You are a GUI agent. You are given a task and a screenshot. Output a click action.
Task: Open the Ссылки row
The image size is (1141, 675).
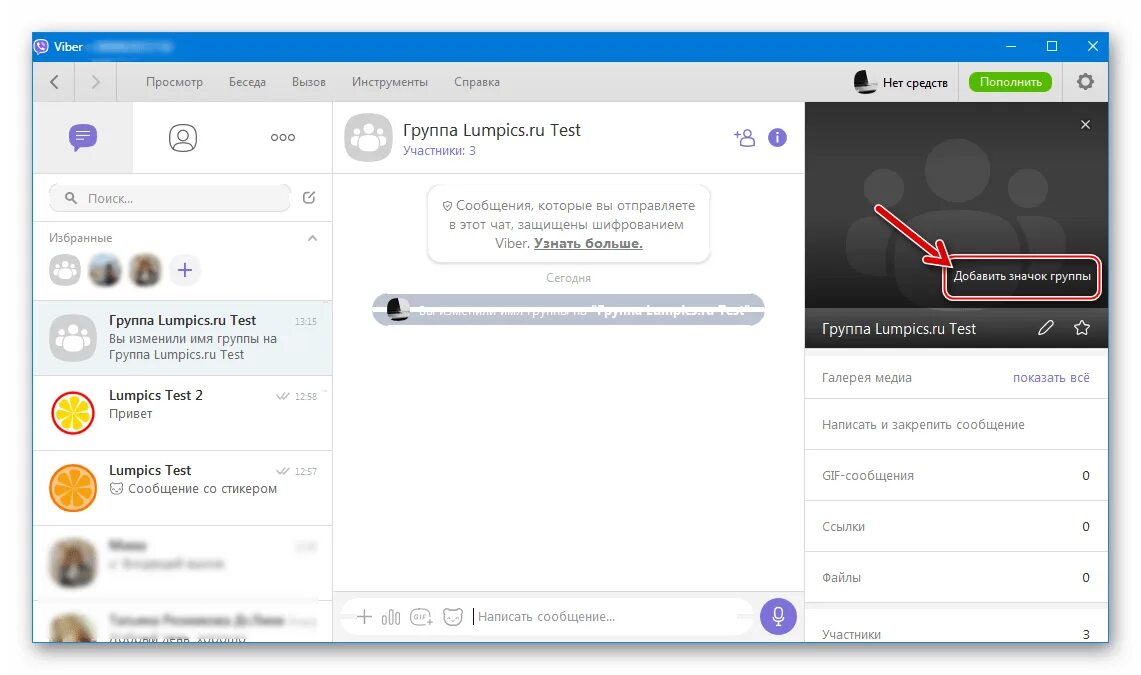click(956, 526)
